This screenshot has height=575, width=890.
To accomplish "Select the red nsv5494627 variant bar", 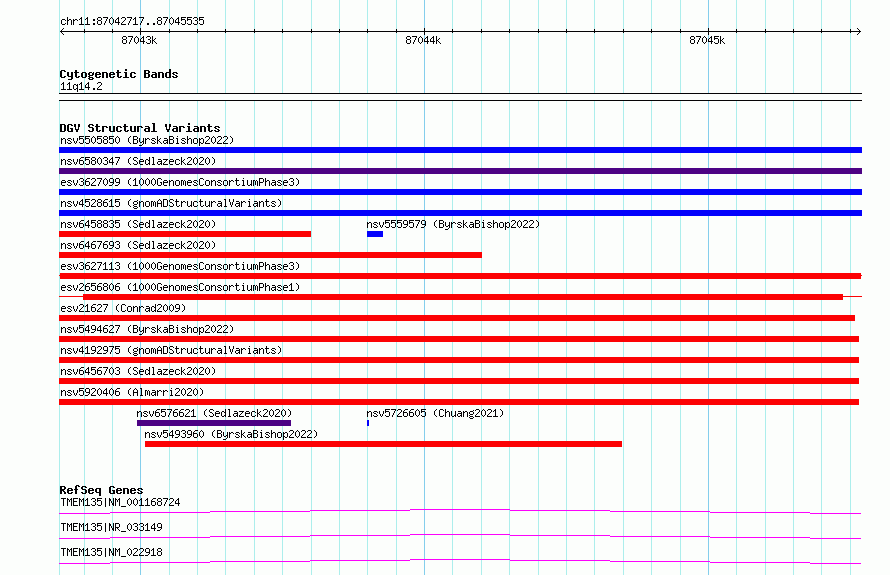I will (x=459, y=339).
